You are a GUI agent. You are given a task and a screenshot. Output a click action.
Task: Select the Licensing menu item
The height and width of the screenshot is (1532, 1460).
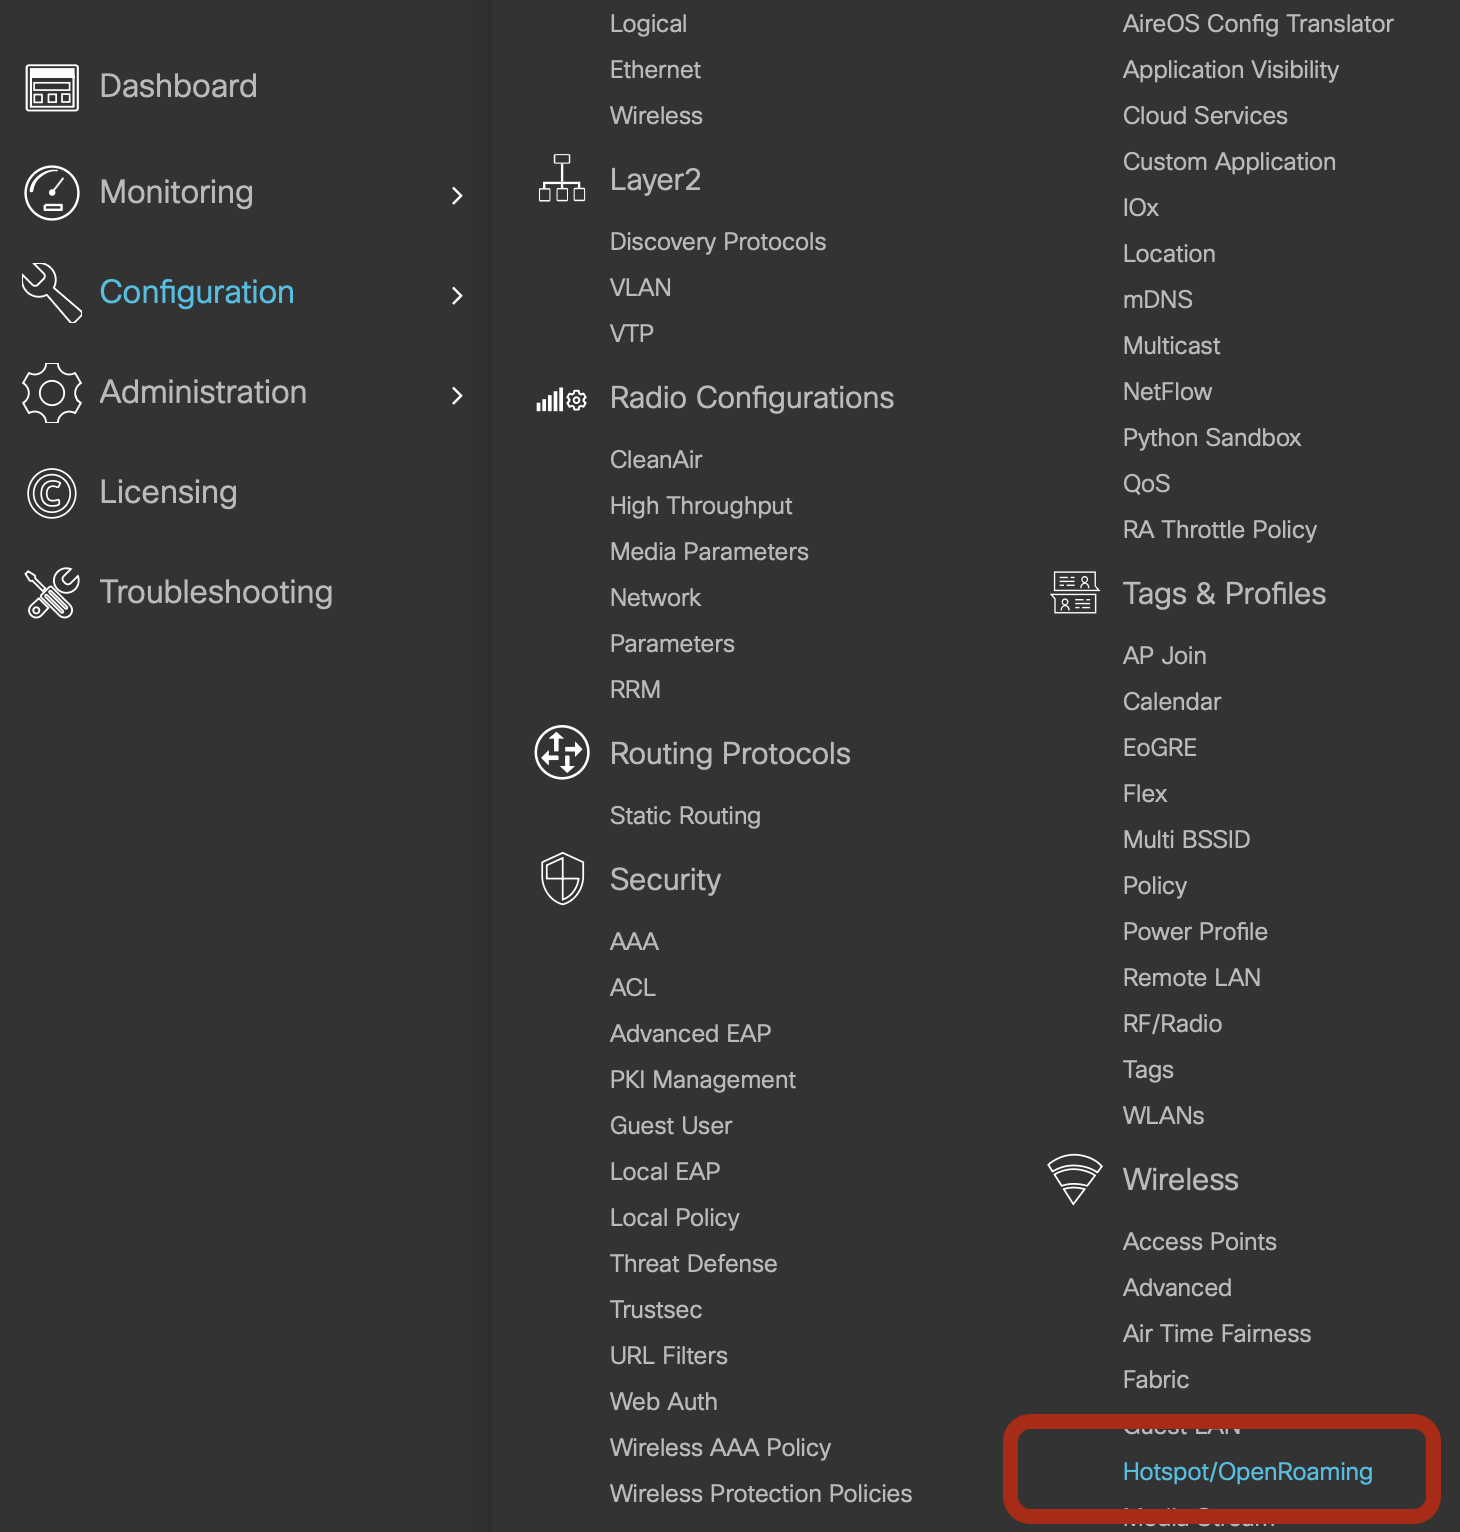tap(168, 492)
